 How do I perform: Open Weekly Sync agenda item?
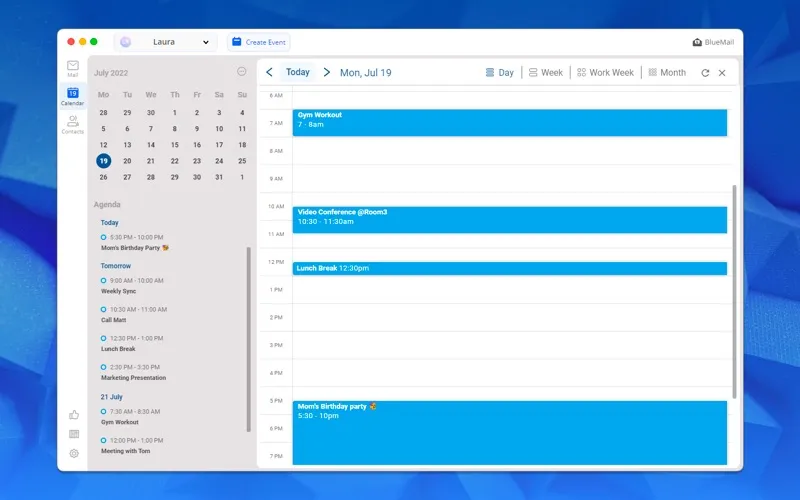(132, 286)
